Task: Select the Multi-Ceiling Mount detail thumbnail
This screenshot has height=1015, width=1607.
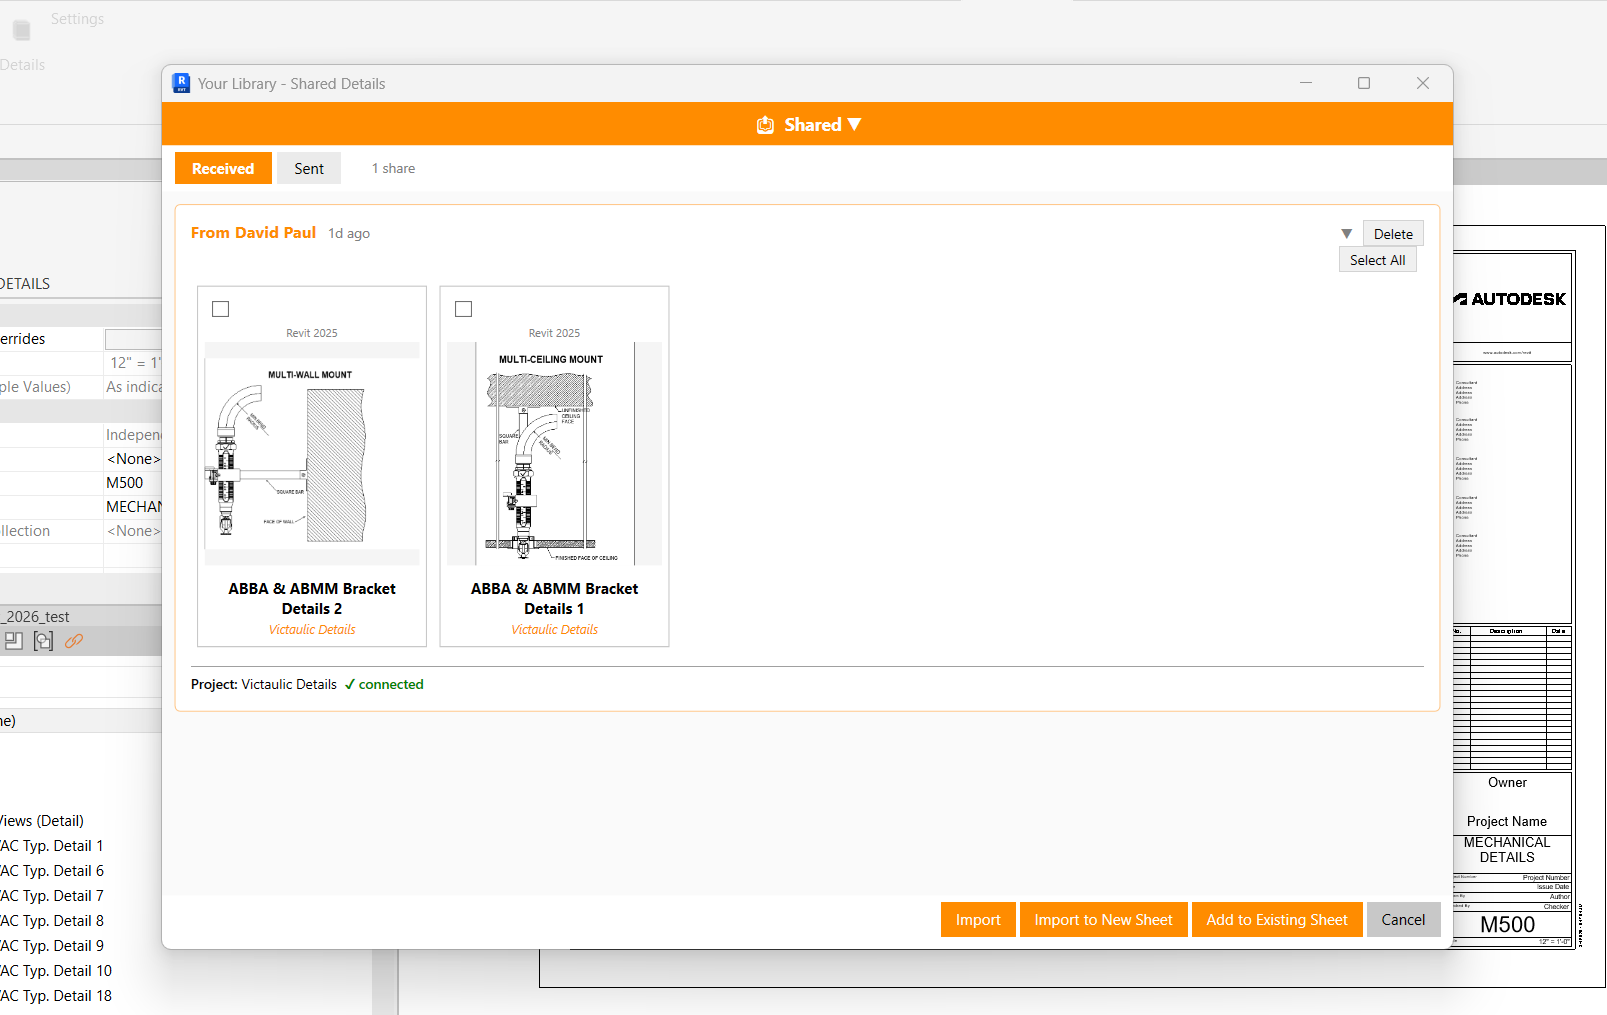Action: coord(554,454)
